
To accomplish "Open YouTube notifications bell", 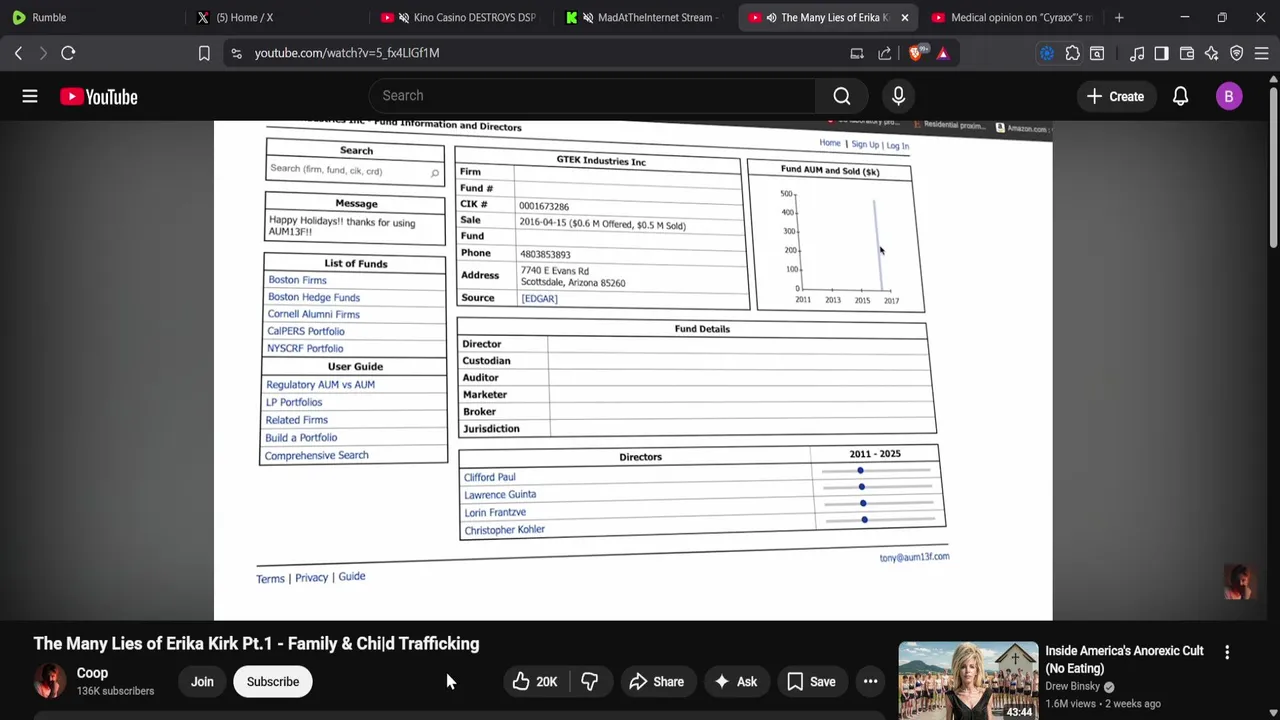I will coord(1181,96).
